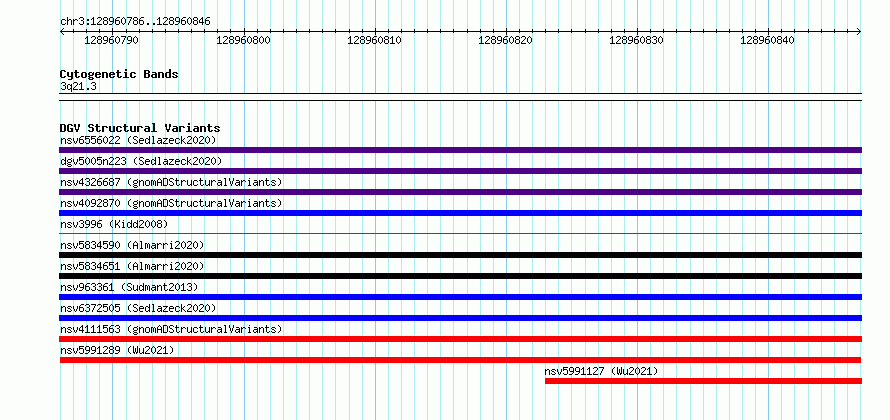This screenshot has width=890, height=420.
Task: Select the black bar under nsv5834590
Action: point(460,255)
